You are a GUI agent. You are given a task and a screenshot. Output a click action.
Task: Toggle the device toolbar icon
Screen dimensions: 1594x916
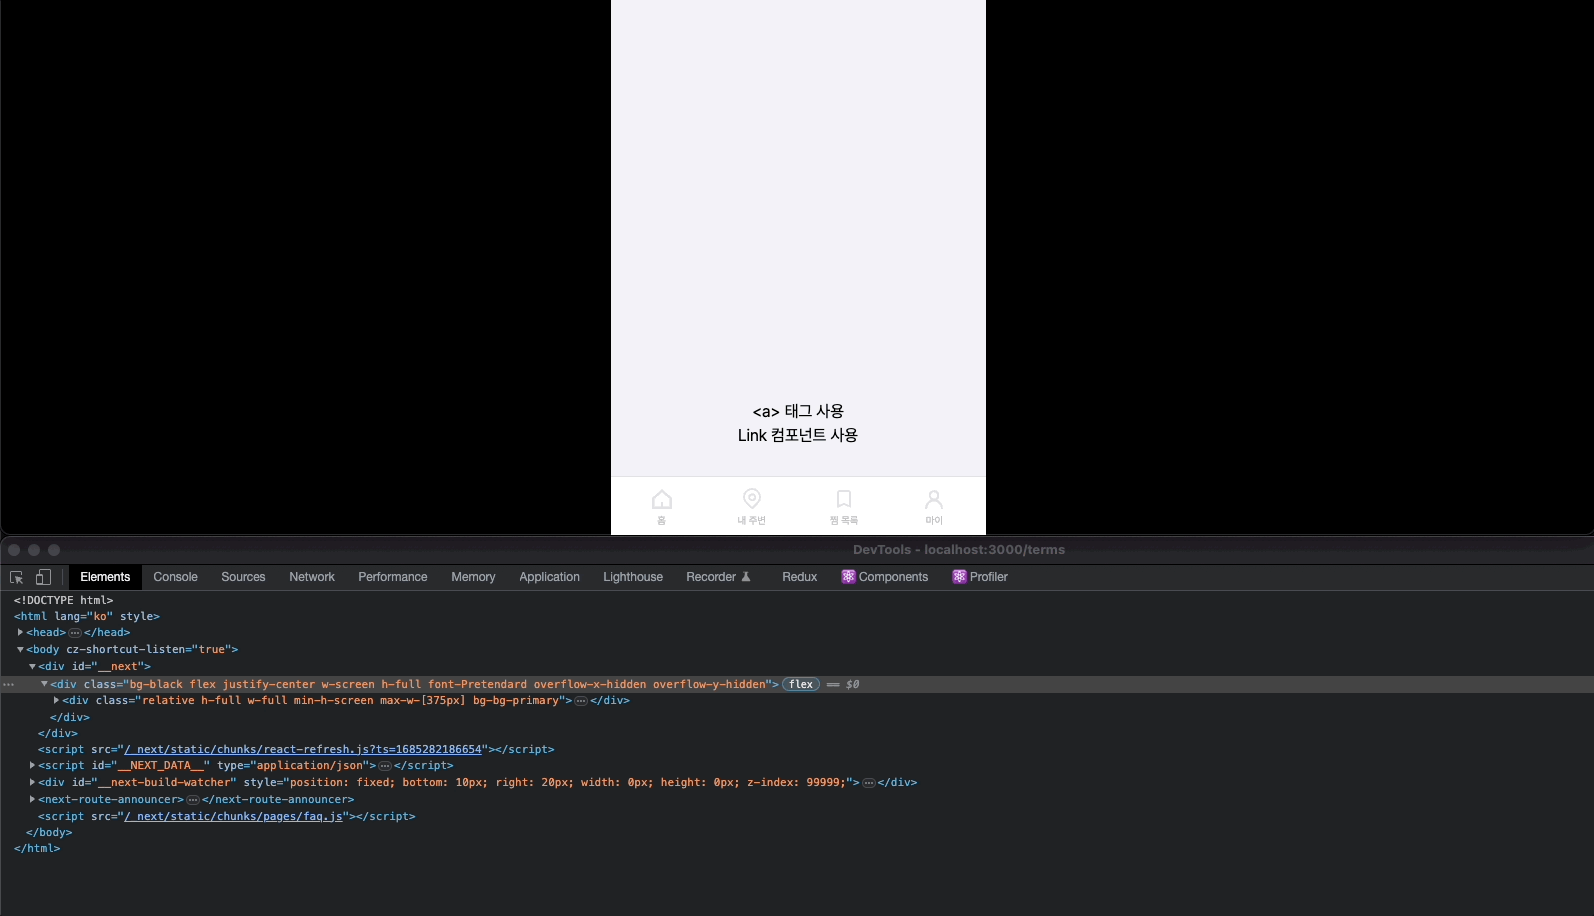coord(43,577)
